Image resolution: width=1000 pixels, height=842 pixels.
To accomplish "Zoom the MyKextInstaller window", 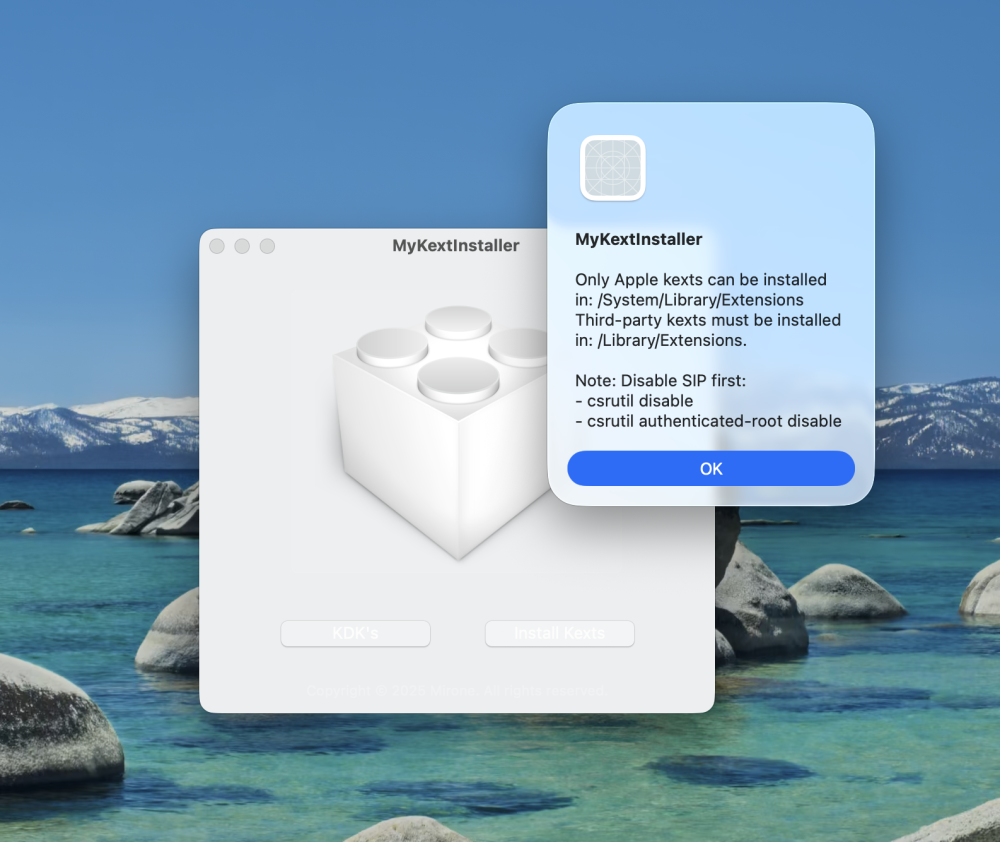I will pos(267,246).
